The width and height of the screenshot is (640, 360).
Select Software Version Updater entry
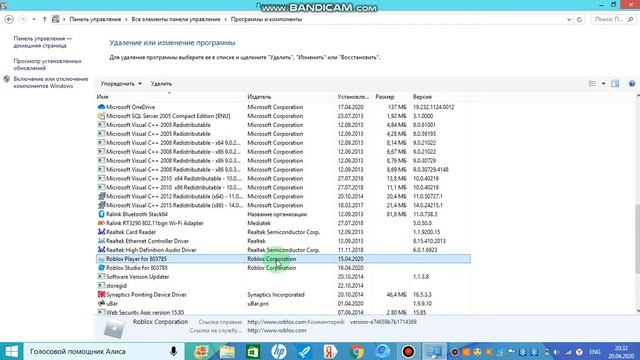[283, 277]
